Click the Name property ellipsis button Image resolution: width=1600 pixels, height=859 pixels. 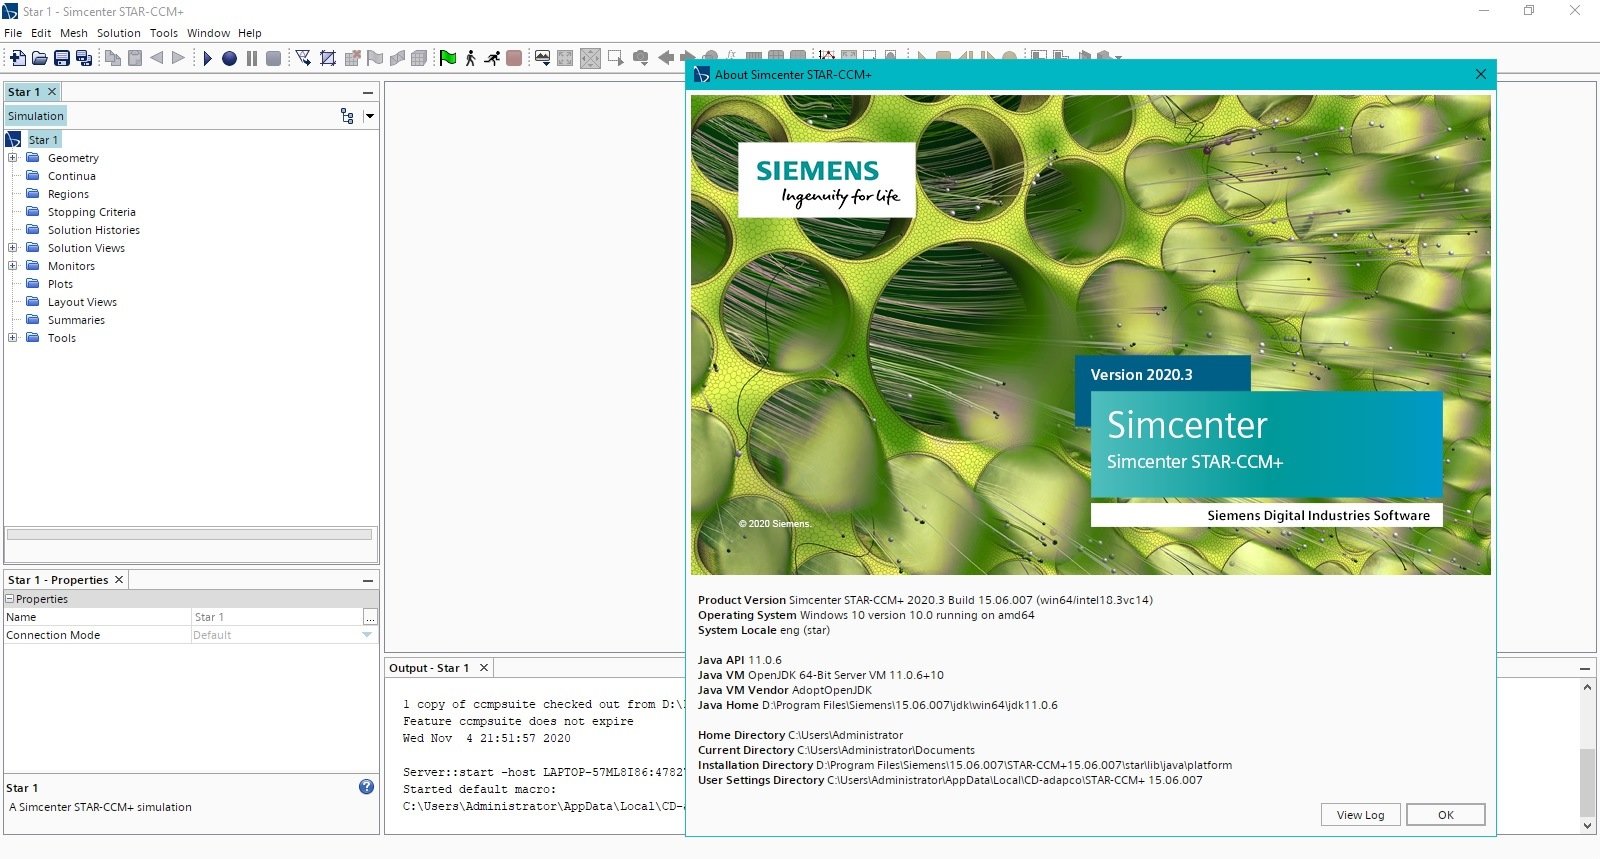click(370, 617)
